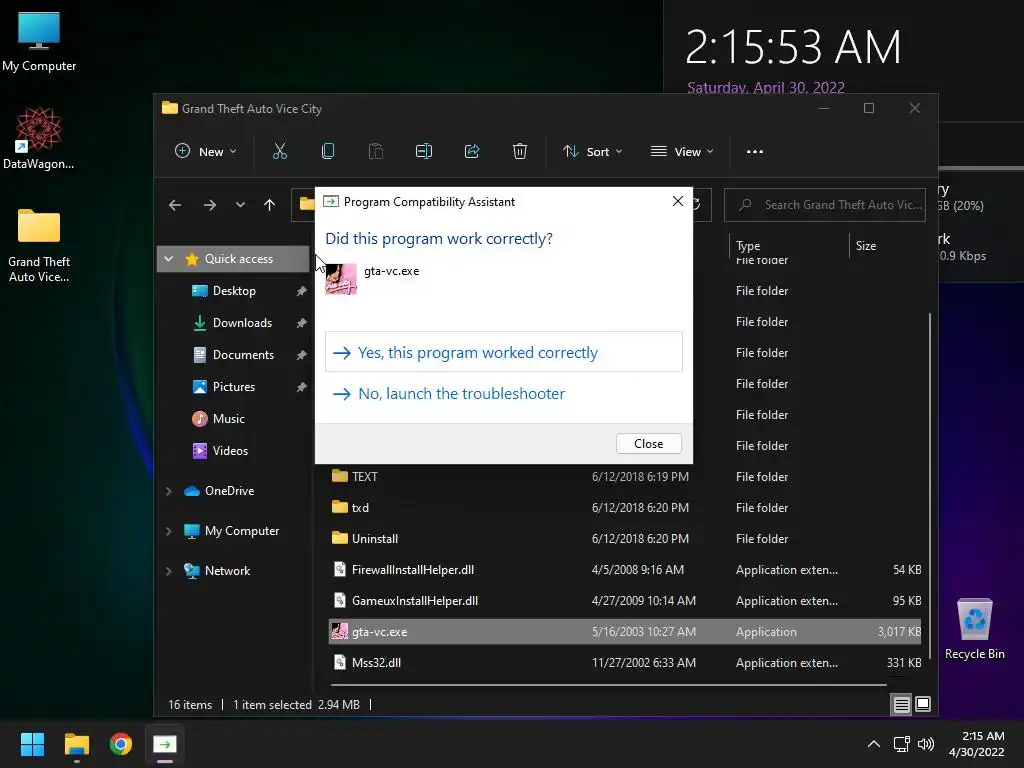This screenshot has height=768, width=1024.
Task: Open the See more ellipsis menu
Action: coord(755,152)
